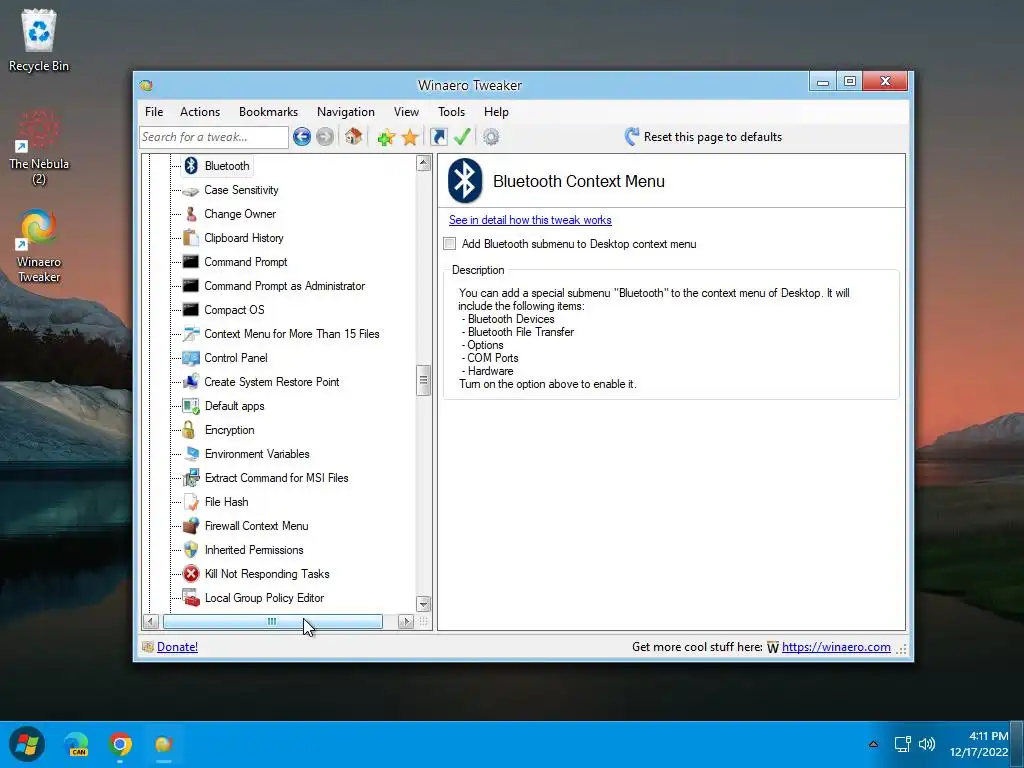Image resolution: width=1024 pixels, height=768 pixels.
Task: Click the File Hash document icon
Action: point(191,502)
